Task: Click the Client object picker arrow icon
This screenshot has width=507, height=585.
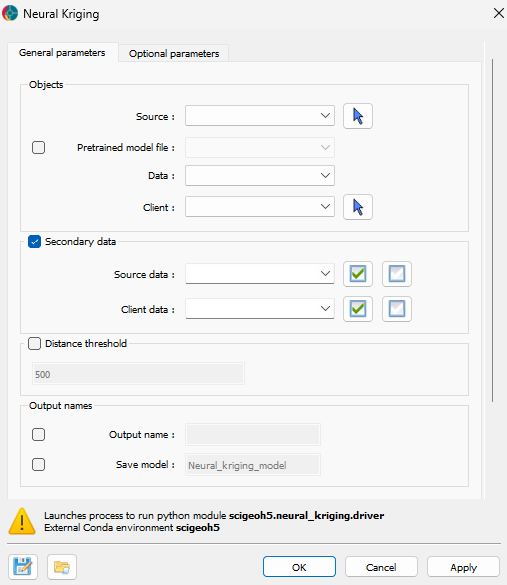Action: (x=358, y=207)
